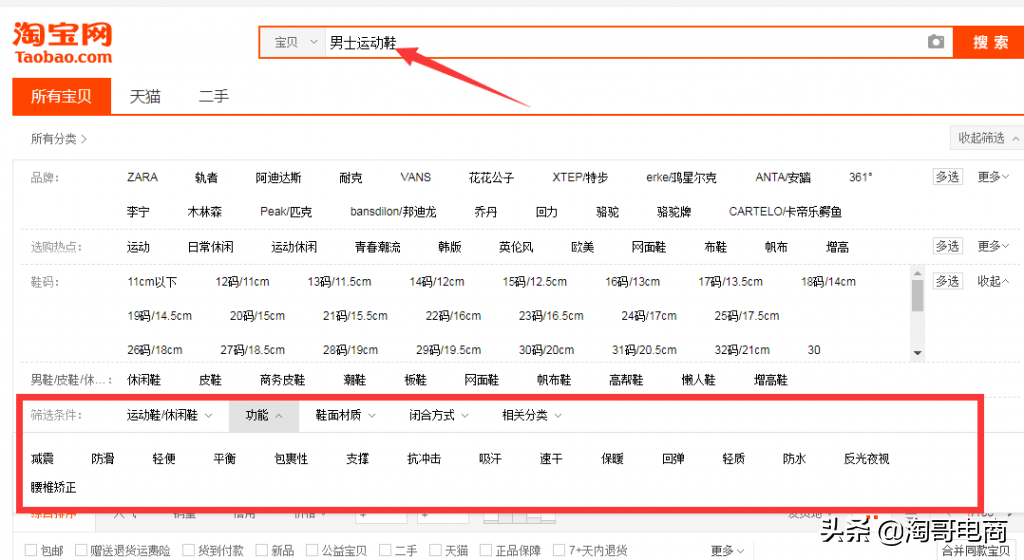1024x560 pixels.
Task: Click the camera image-search icon
Action: click(x=935, y=42)
